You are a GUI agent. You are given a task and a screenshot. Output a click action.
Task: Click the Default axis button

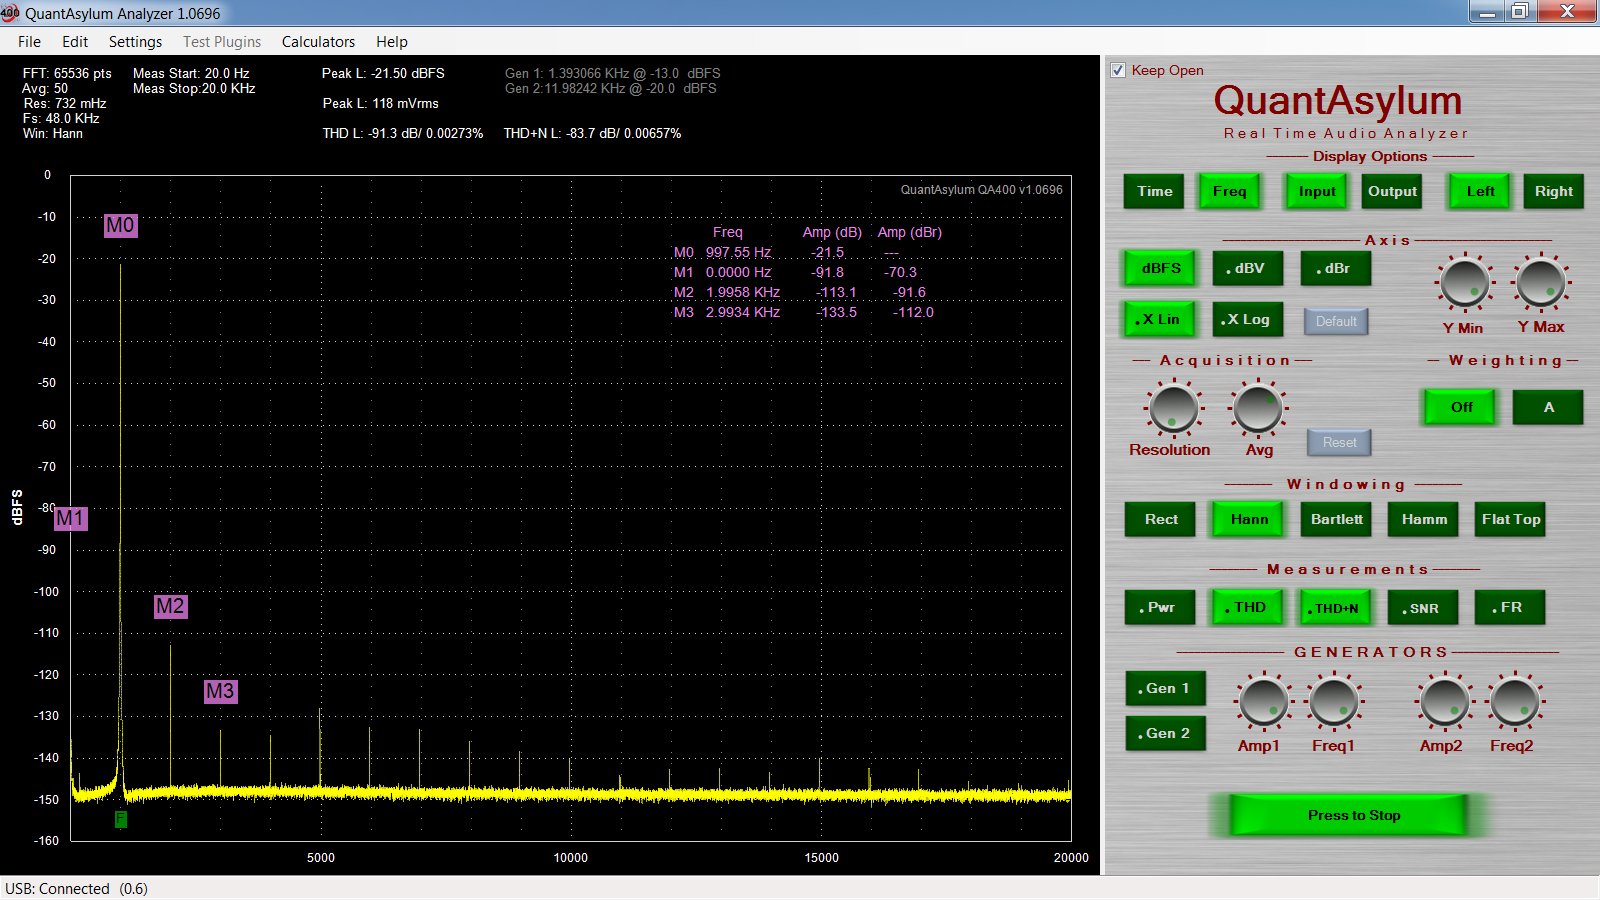point(1336,321)
